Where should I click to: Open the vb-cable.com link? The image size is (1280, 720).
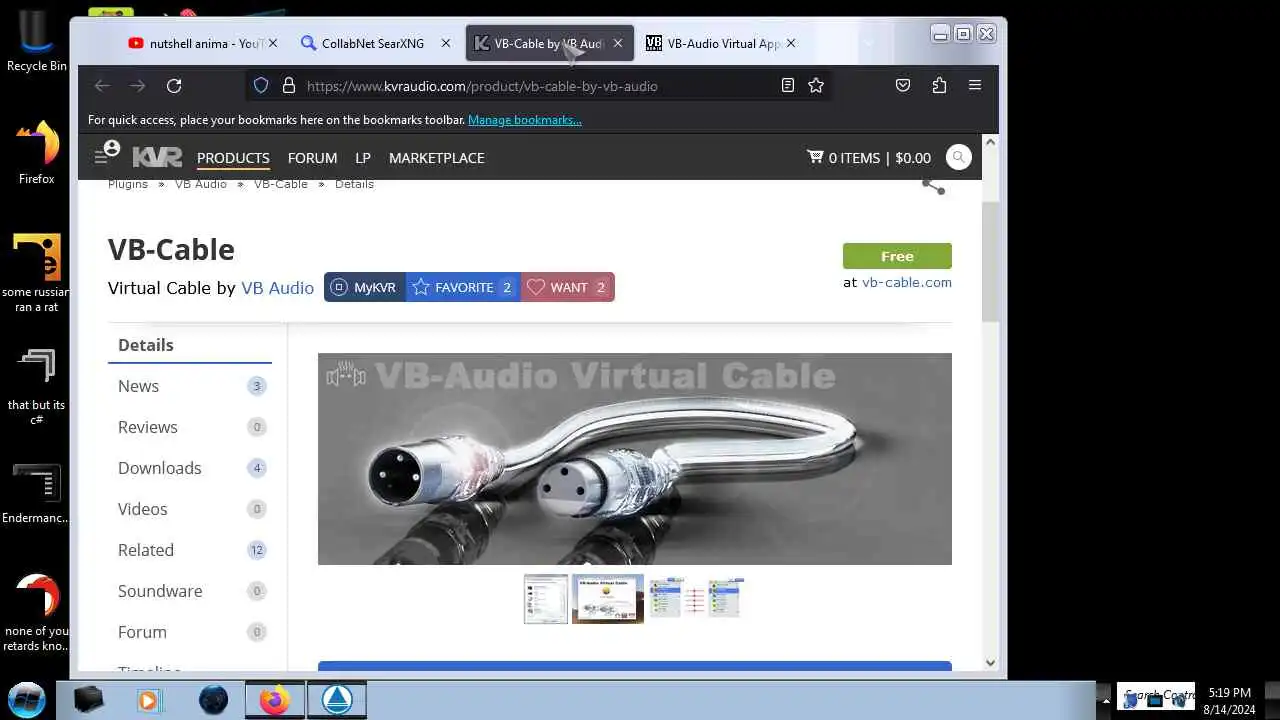907,282
